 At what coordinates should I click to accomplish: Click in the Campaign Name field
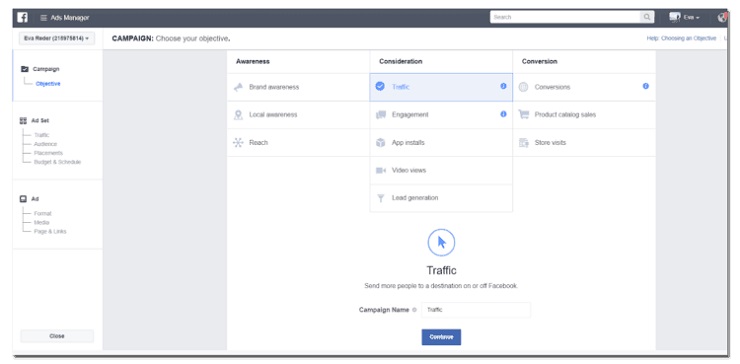pyautogui.click(x=476, y=310)
